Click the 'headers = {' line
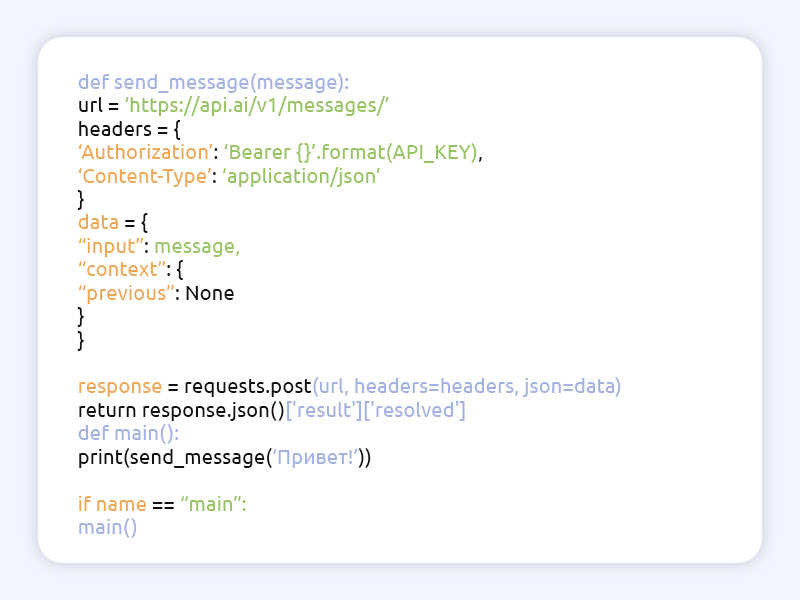This screenshot has width=800, height=600. click(129, 129)
